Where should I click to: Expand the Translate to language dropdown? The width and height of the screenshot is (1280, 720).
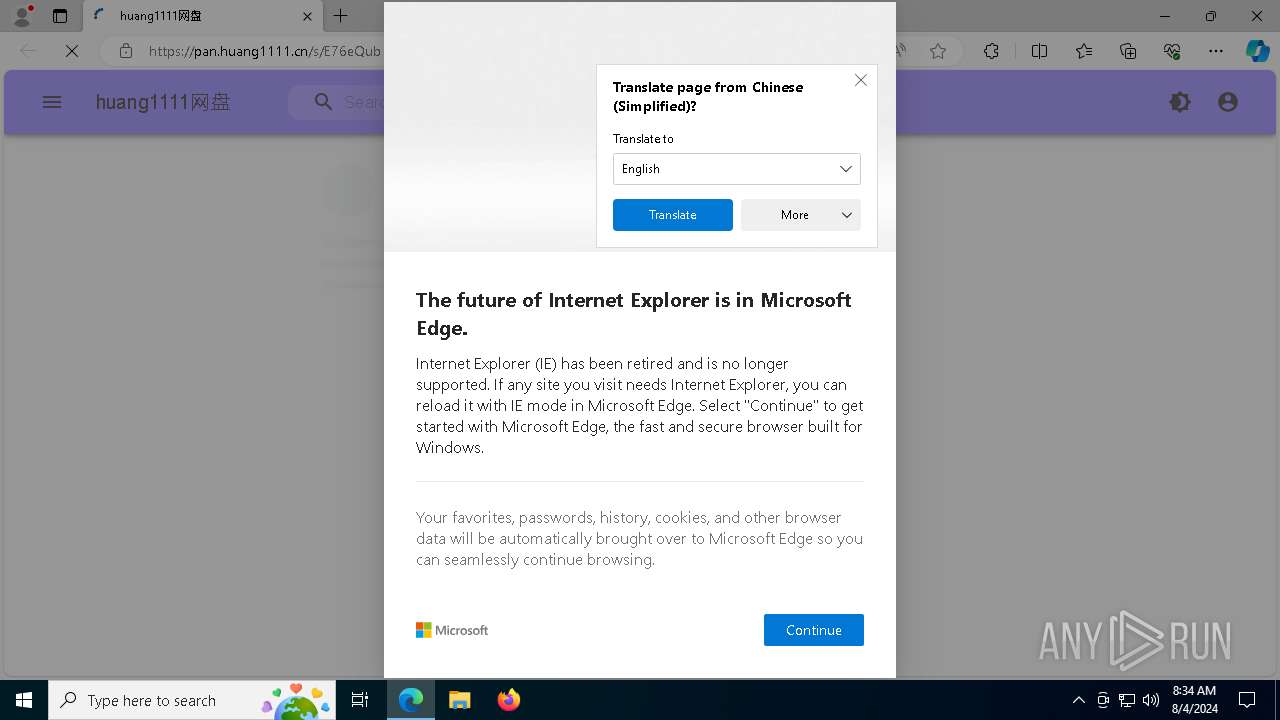[x=736, y=169]
